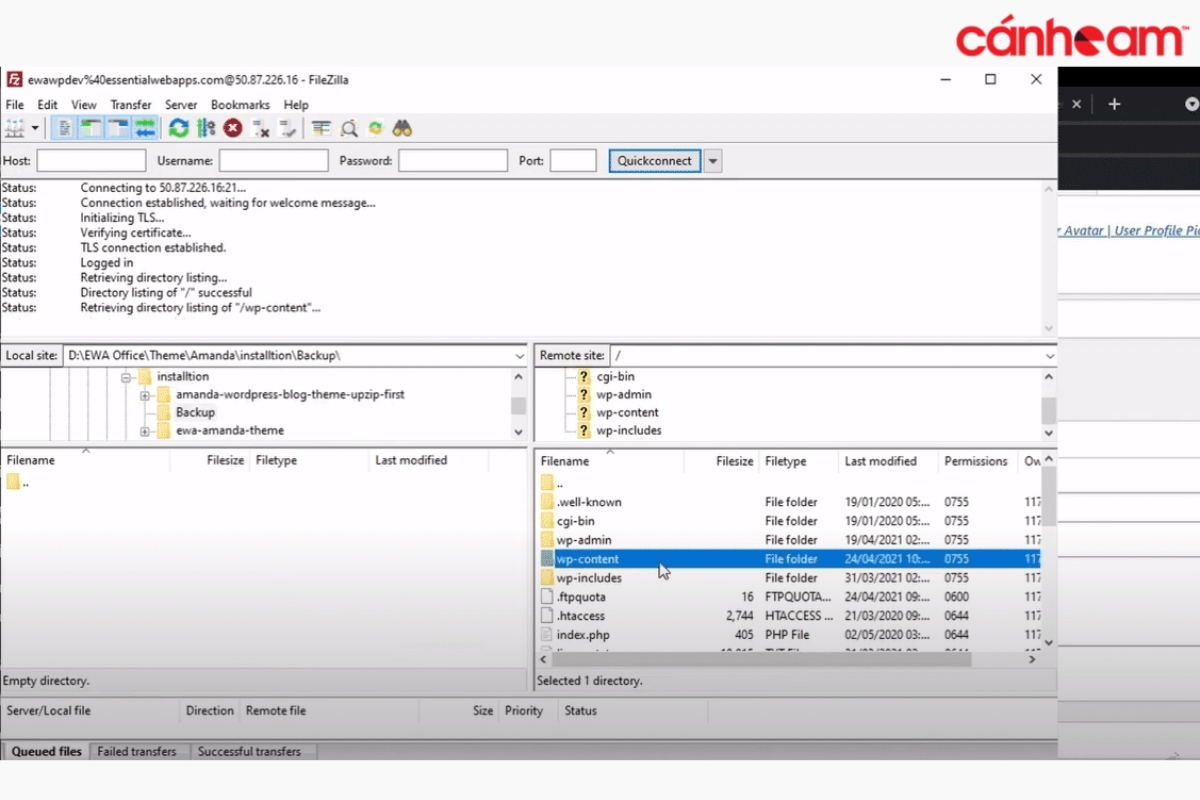Toggle processing of the transfer queue
This screenshot has width=1200, height=800.
click(206, 128)
